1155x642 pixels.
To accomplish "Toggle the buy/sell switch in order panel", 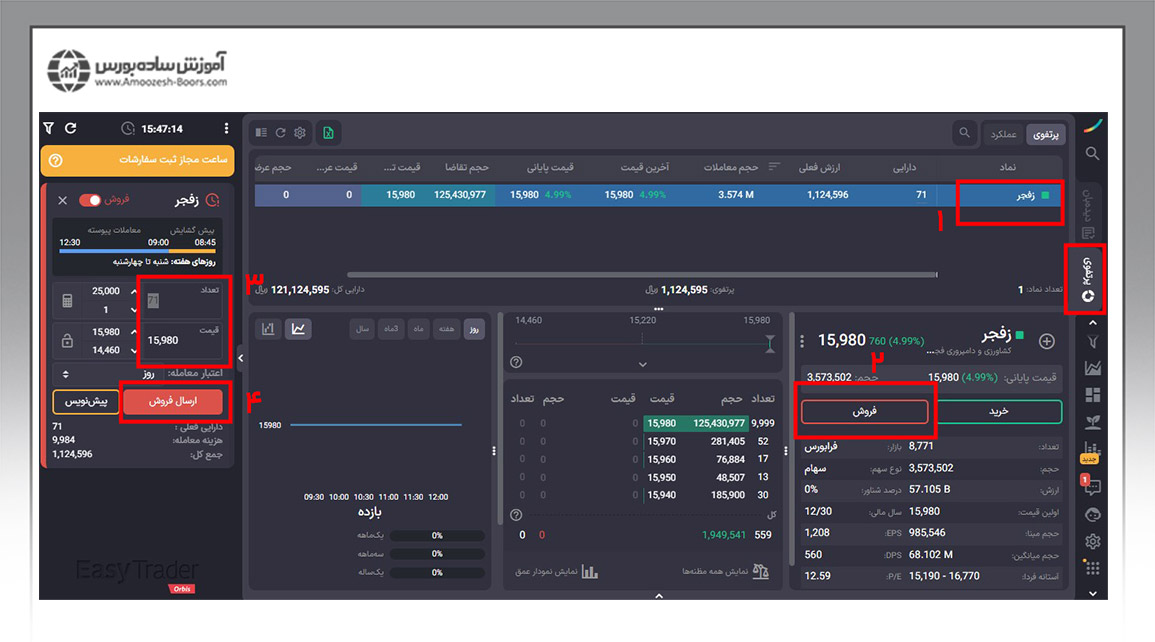I will pos(90,200).
